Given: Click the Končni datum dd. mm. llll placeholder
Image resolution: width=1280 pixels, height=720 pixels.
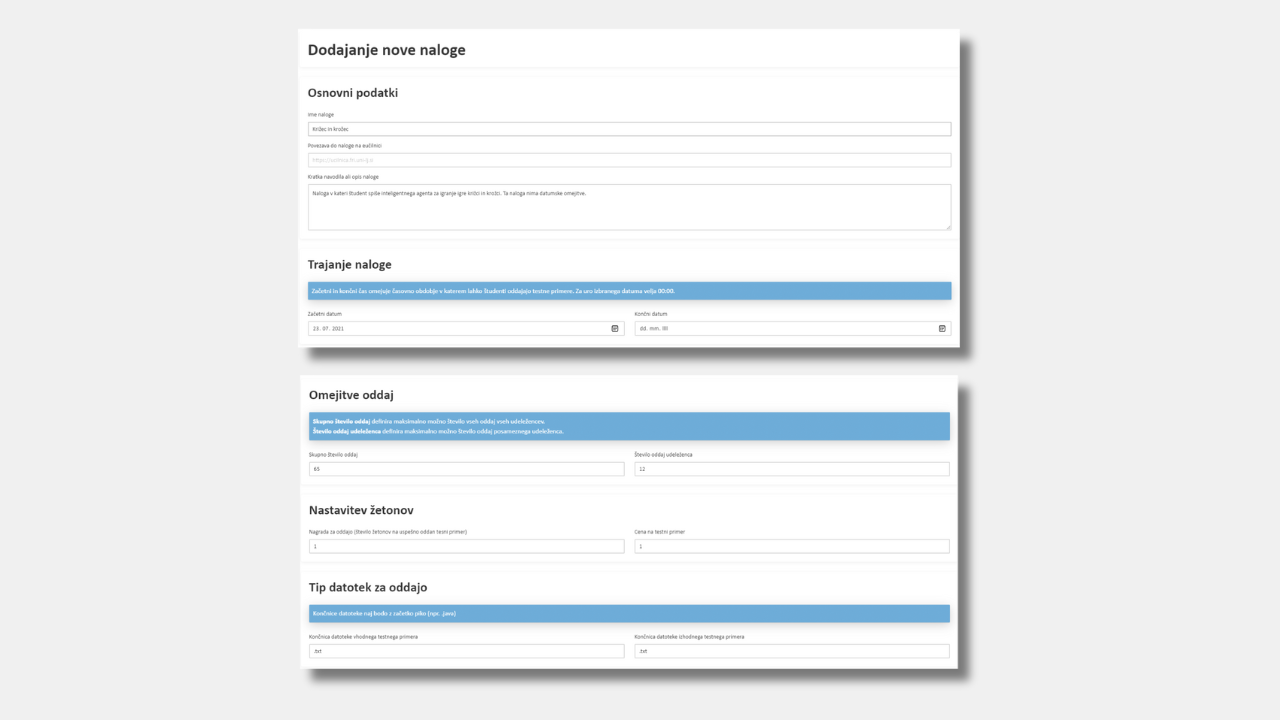Looking at the screenshot, I should pos(654,328).
